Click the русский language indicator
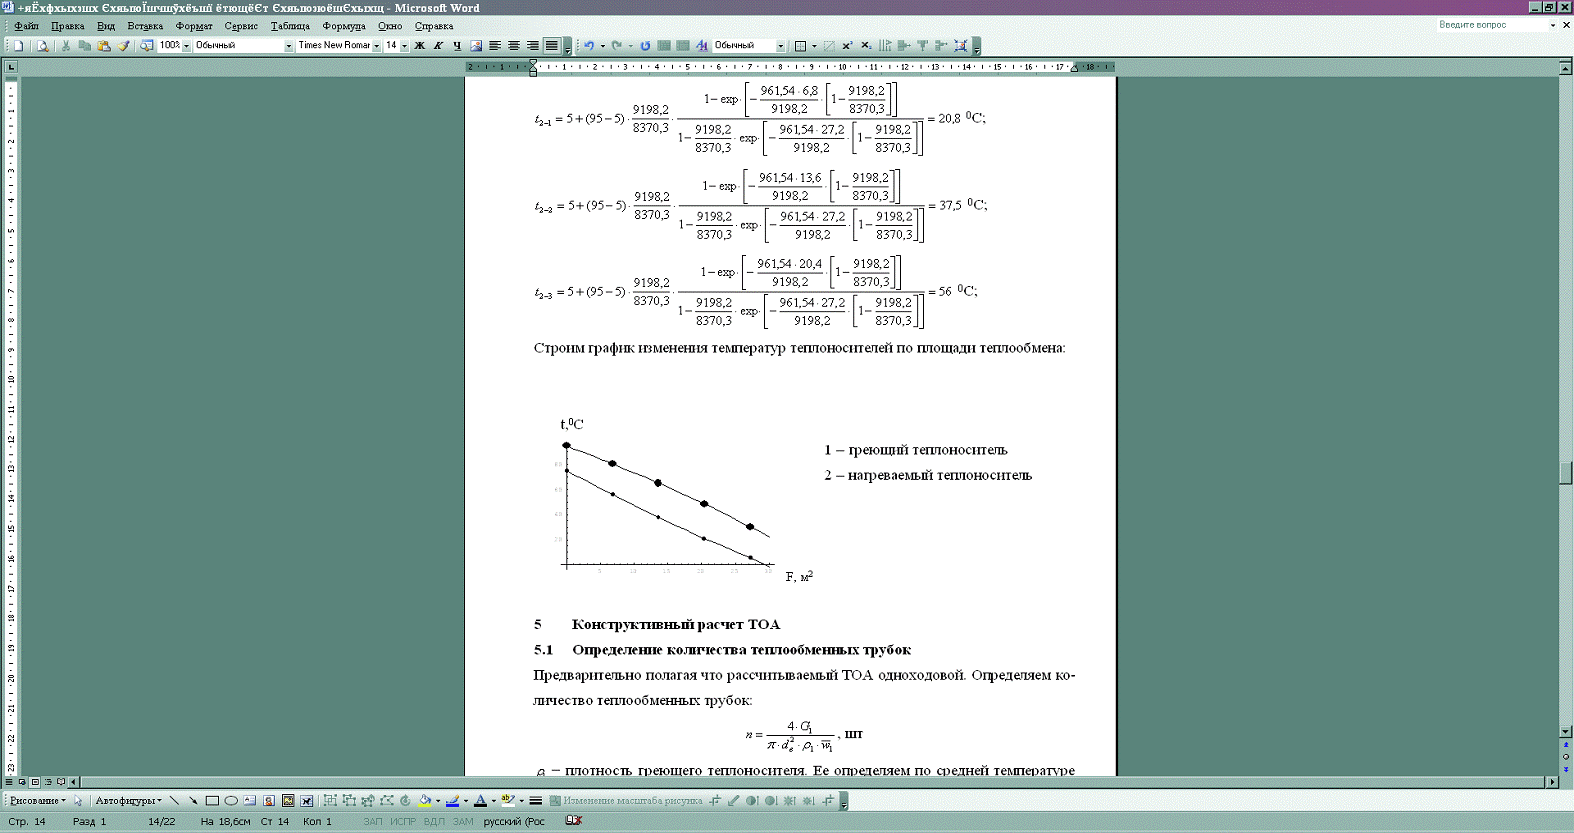 click(514, 822)
